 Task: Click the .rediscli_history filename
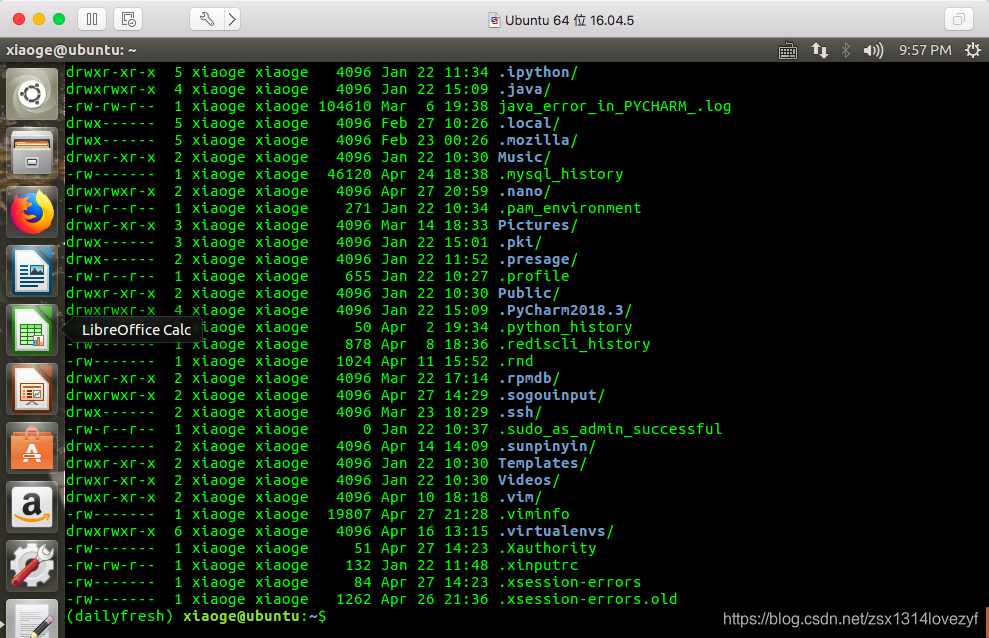(x=575, y=345)
